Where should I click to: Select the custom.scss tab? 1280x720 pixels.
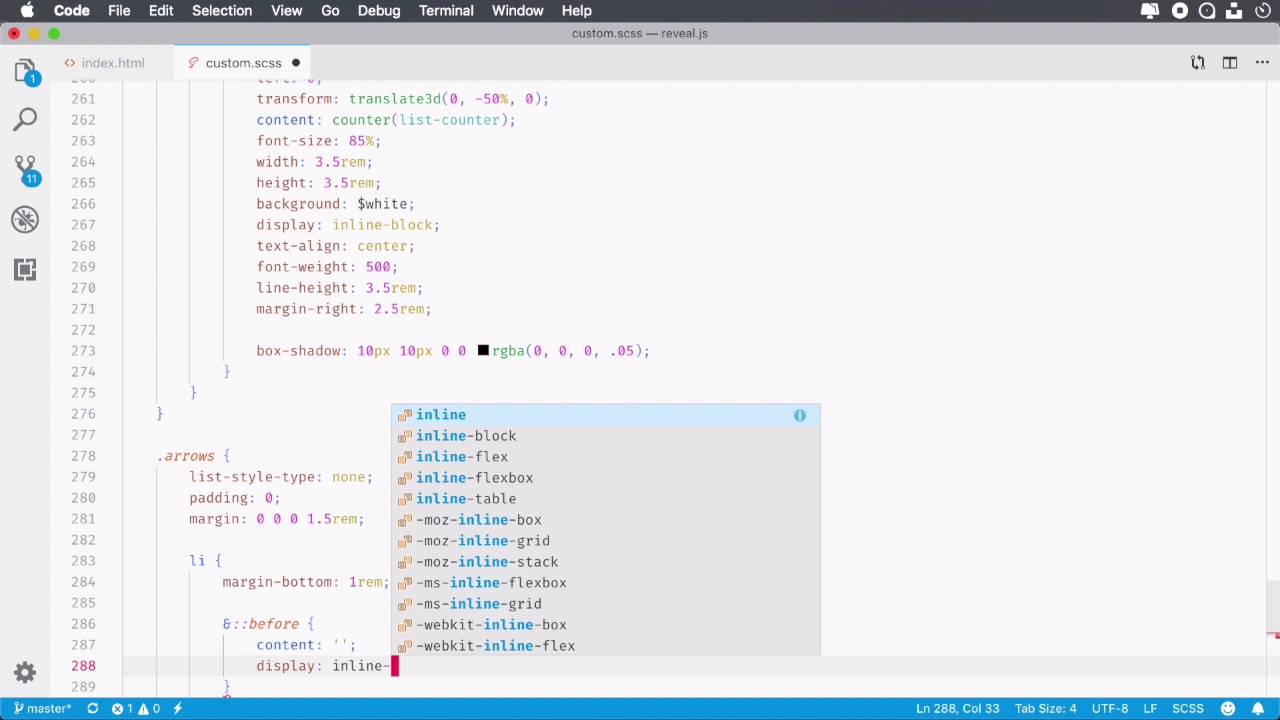tap(243, 63)
